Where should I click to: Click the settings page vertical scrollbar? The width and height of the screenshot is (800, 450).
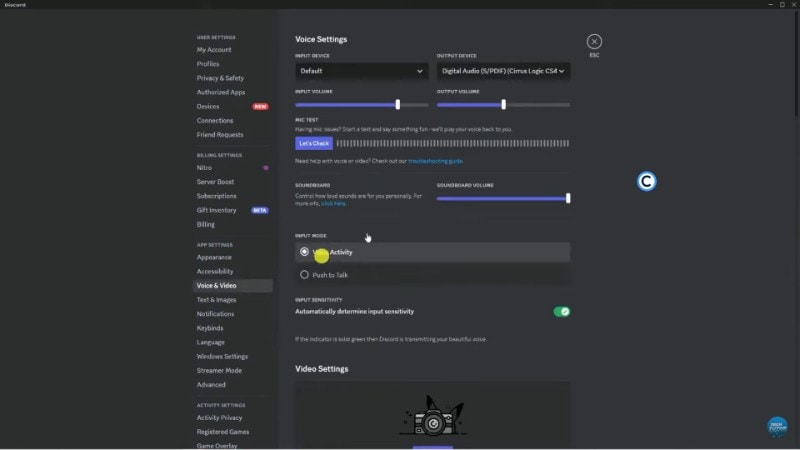[796, 64]
